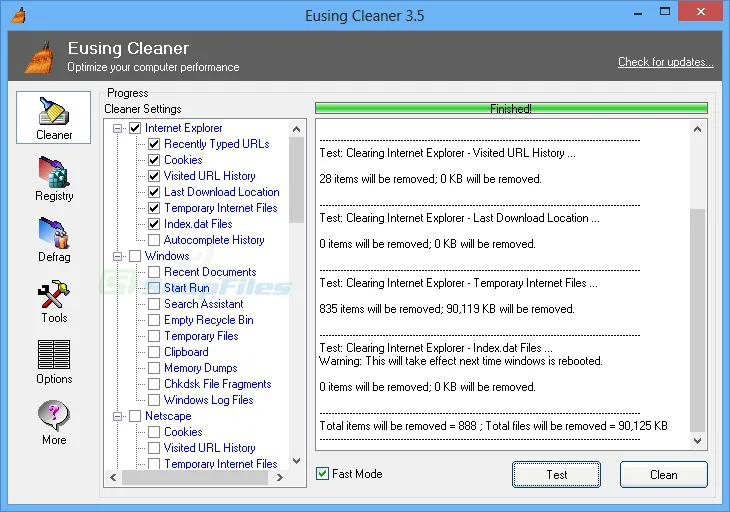The width and height of the screenshot is (730, 512).
Task: Open the Check for updates link
Action: click(665, 62)
